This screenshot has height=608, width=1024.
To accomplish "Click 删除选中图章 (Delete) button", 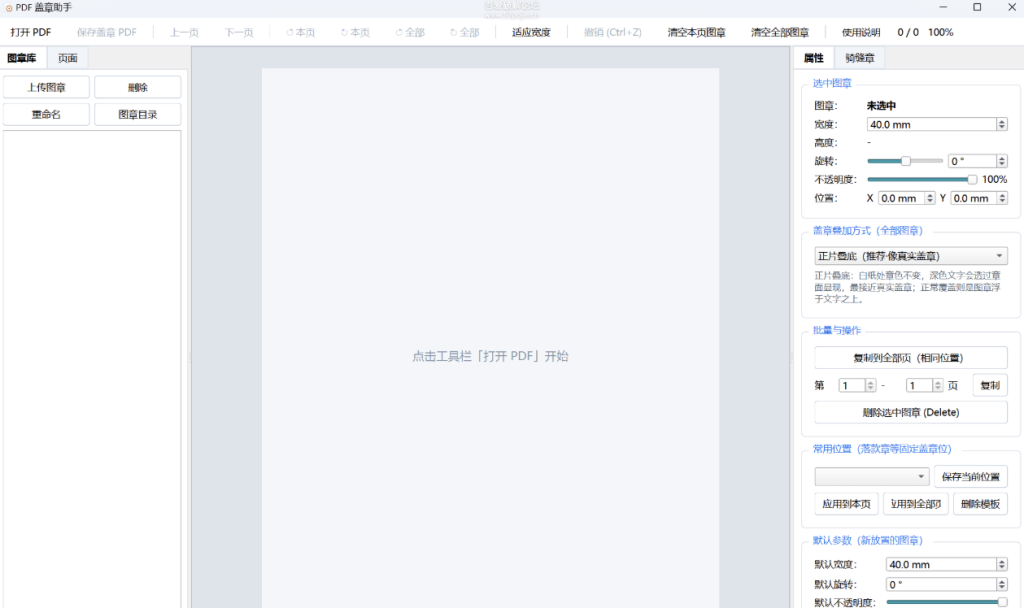I will [x=910, y=413].
